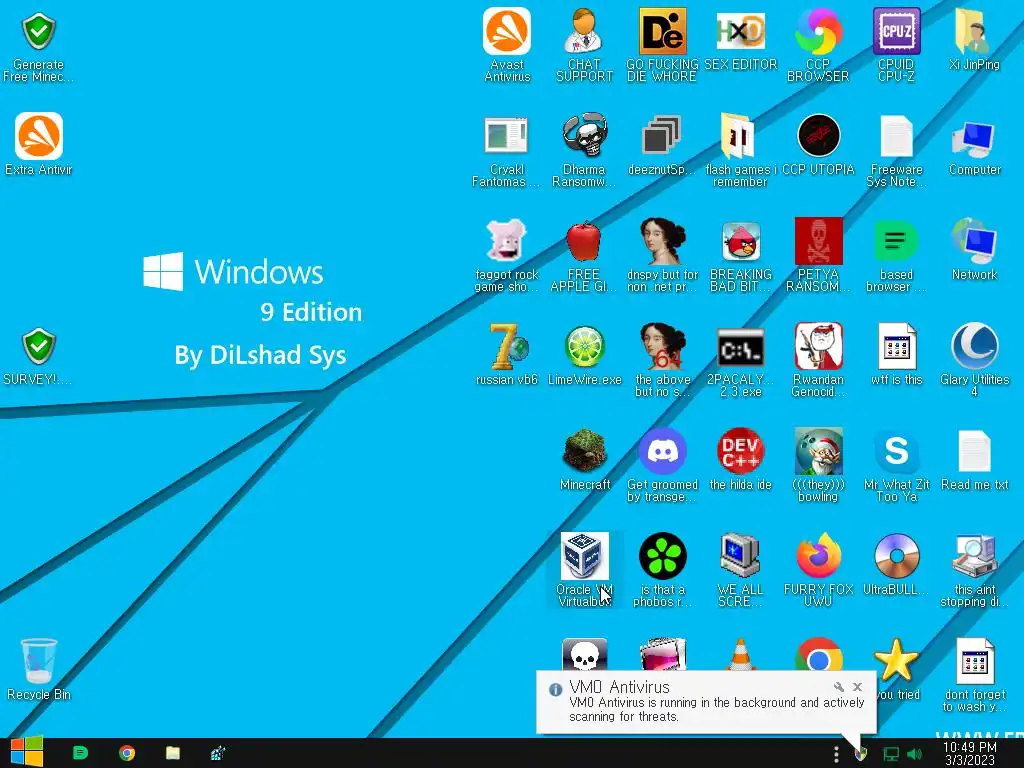Click the wrench icon in VM0 notification
1024x768 pixels.
click(x=839, y=687)
